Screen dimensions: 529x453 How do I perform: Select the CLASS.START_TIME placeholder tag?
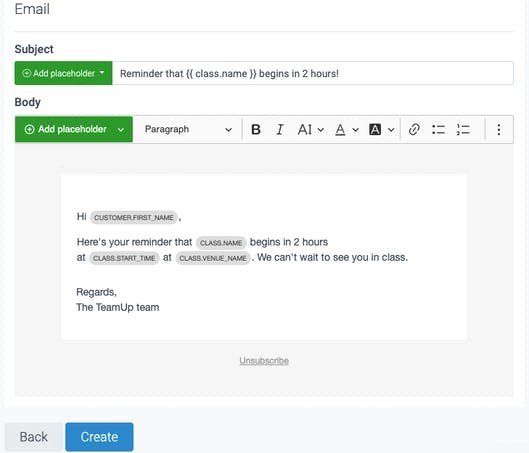point(124,258)
